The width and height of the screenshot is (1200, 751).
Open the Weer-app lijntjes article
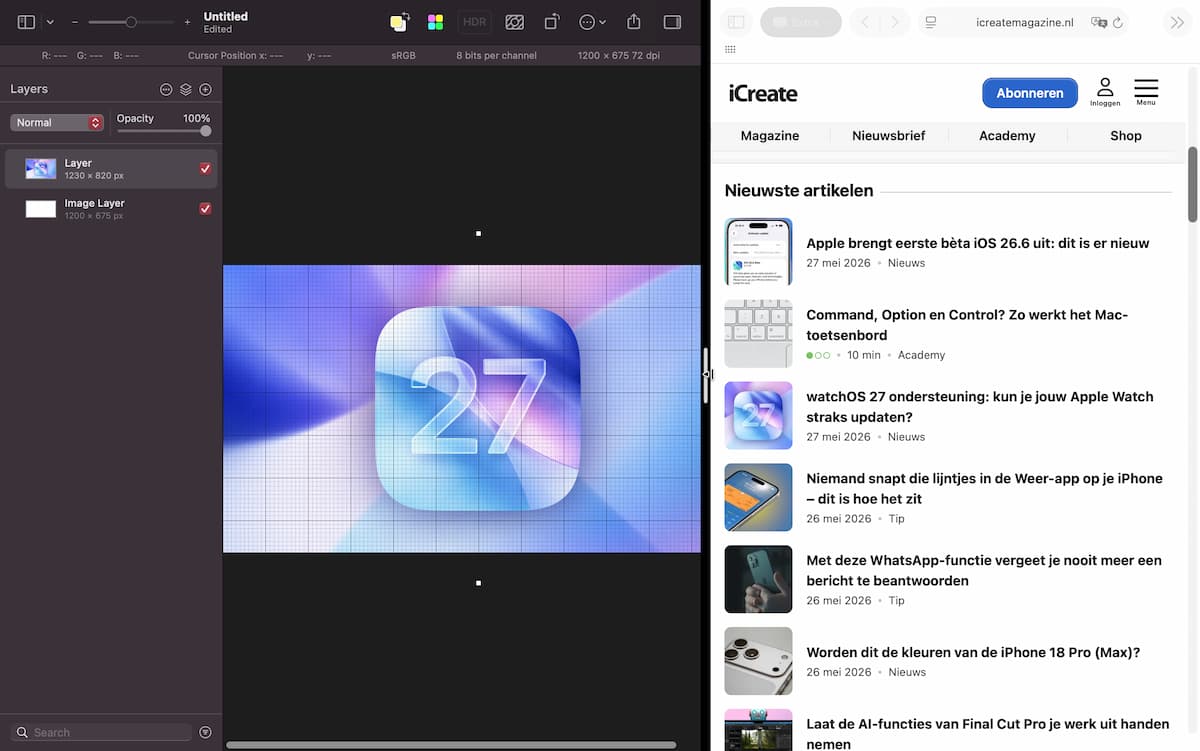tap(984, 489)
